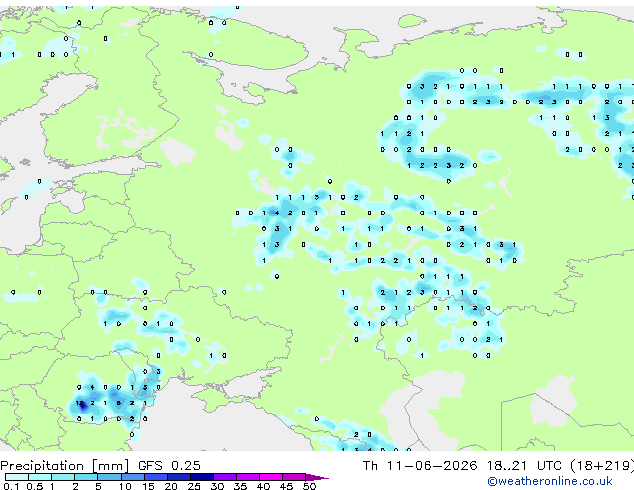Click the '0.1' legend scale label
The height and width of the screenshot is (490, 634).
(x=11, y=486)
